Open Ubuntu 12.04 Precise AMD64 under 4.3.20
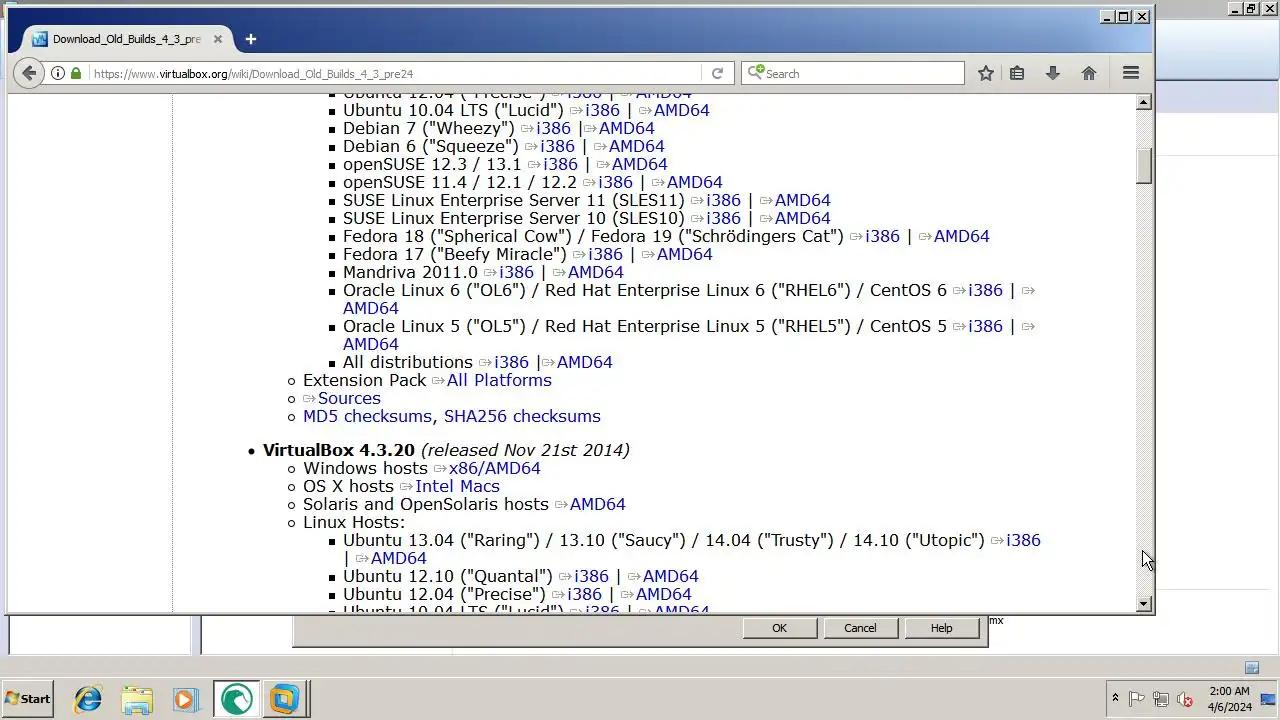This screenshot has width=1280, height=720. 663,594
